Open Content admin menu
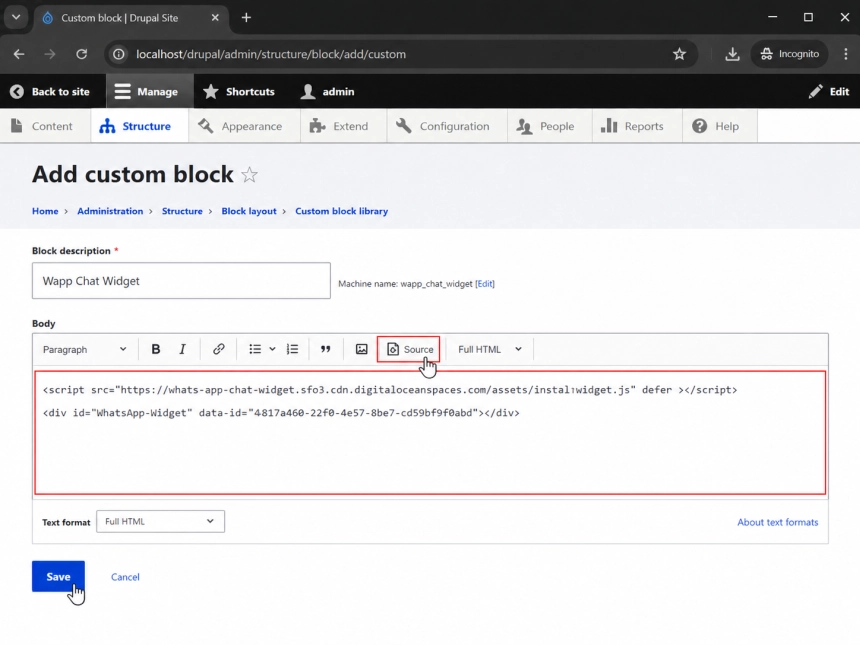The image size is (860, 645). pyautogui.click(x=45, y=126)
